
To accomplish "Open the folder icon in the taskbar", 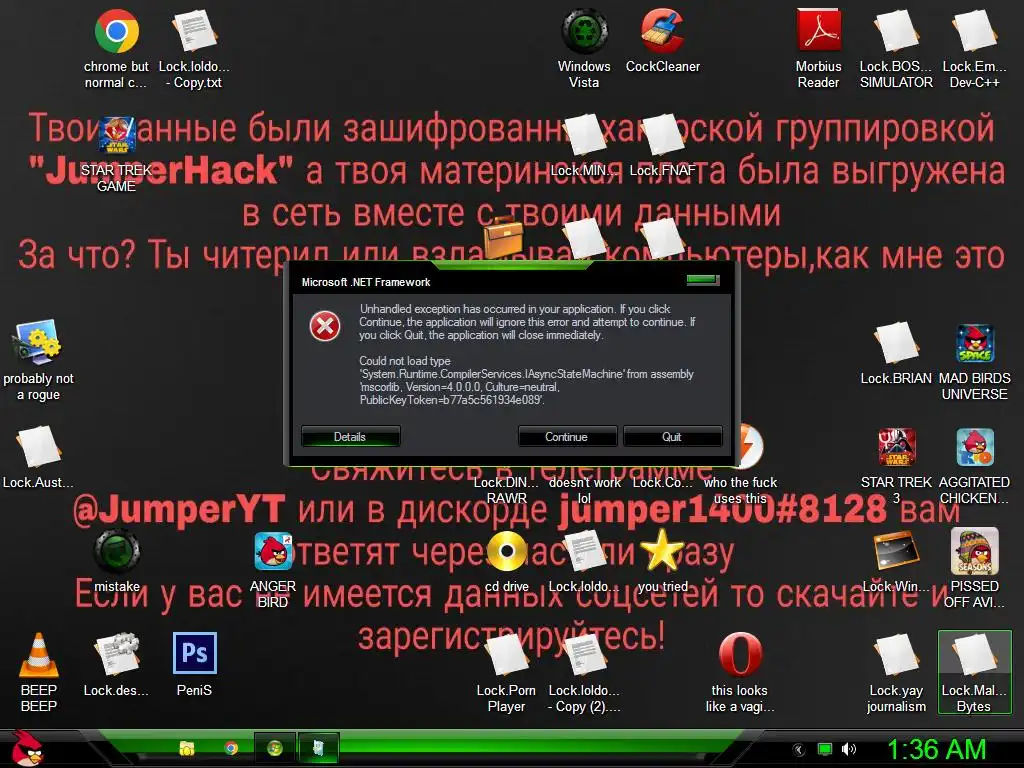I will (x=187, y=748).
